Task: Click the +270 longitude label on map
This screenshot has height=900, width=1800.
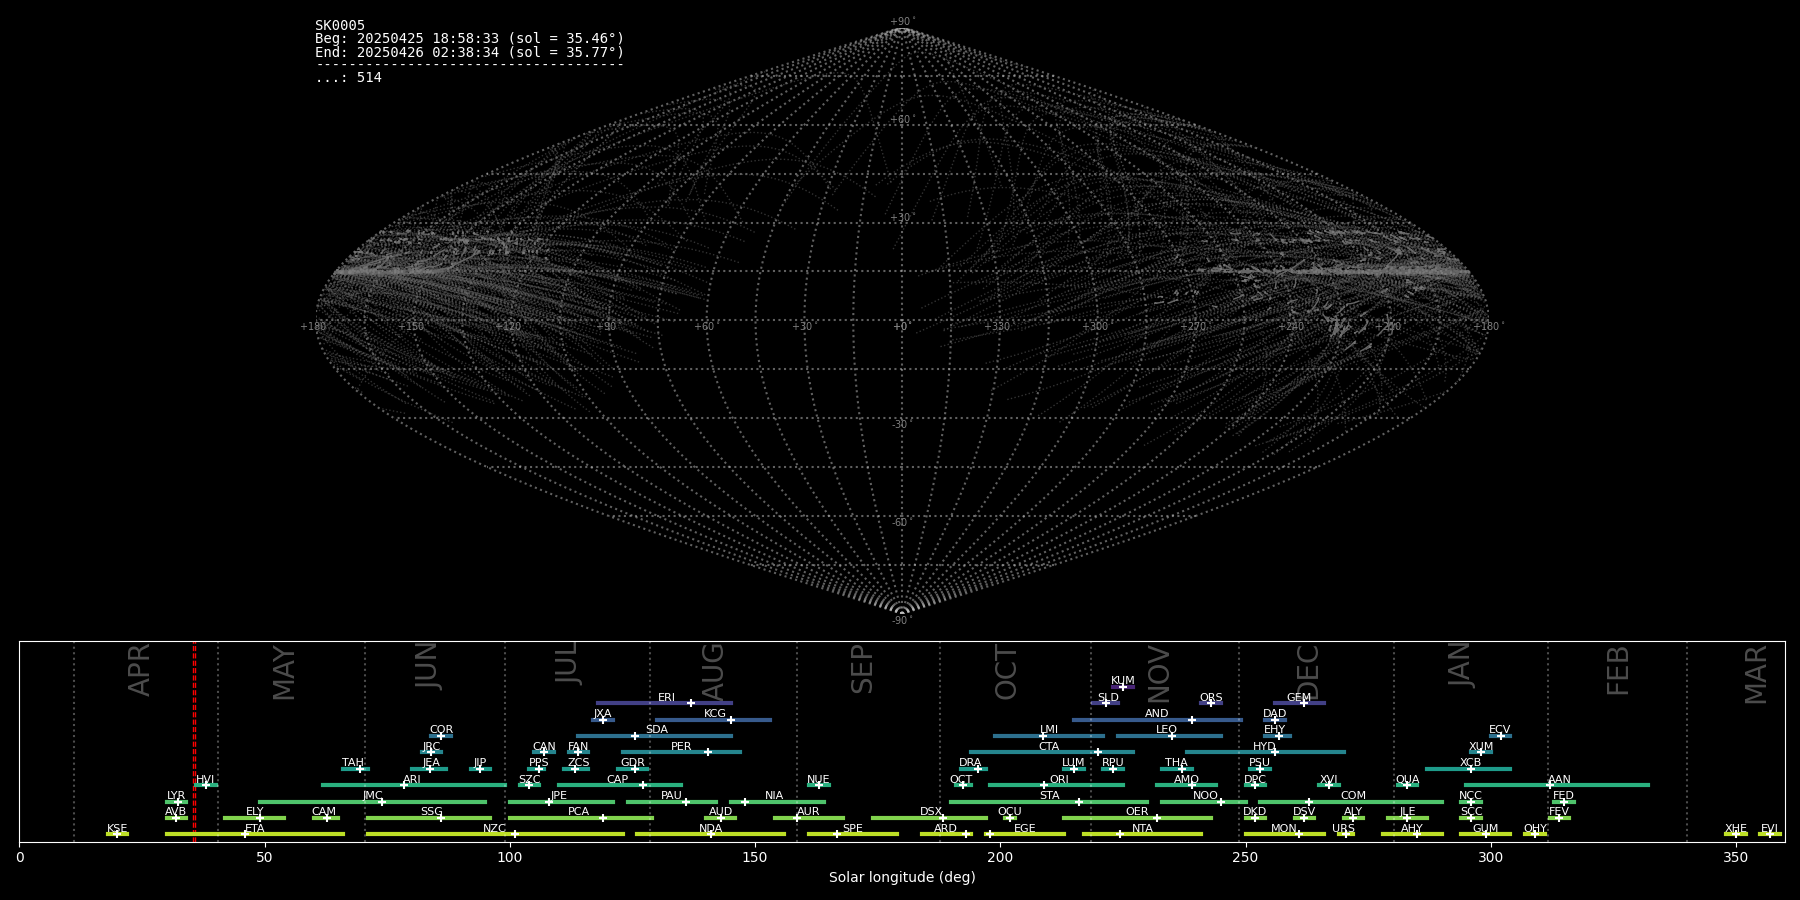Action: tap(1193, 327)
